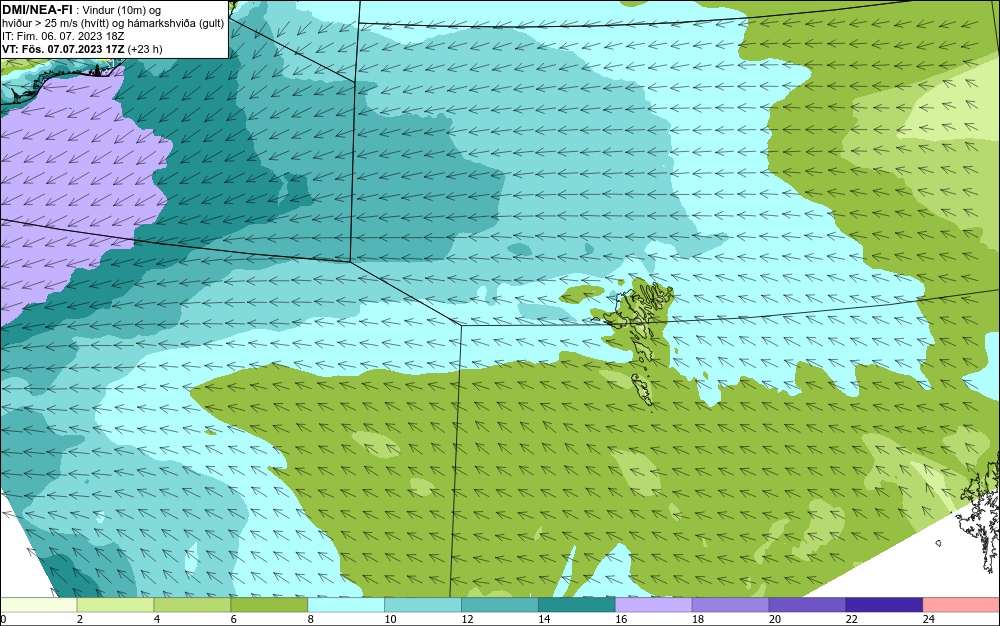Click the legend scale label "10"
Screen dimensions: 1000x626
point(390,619)
